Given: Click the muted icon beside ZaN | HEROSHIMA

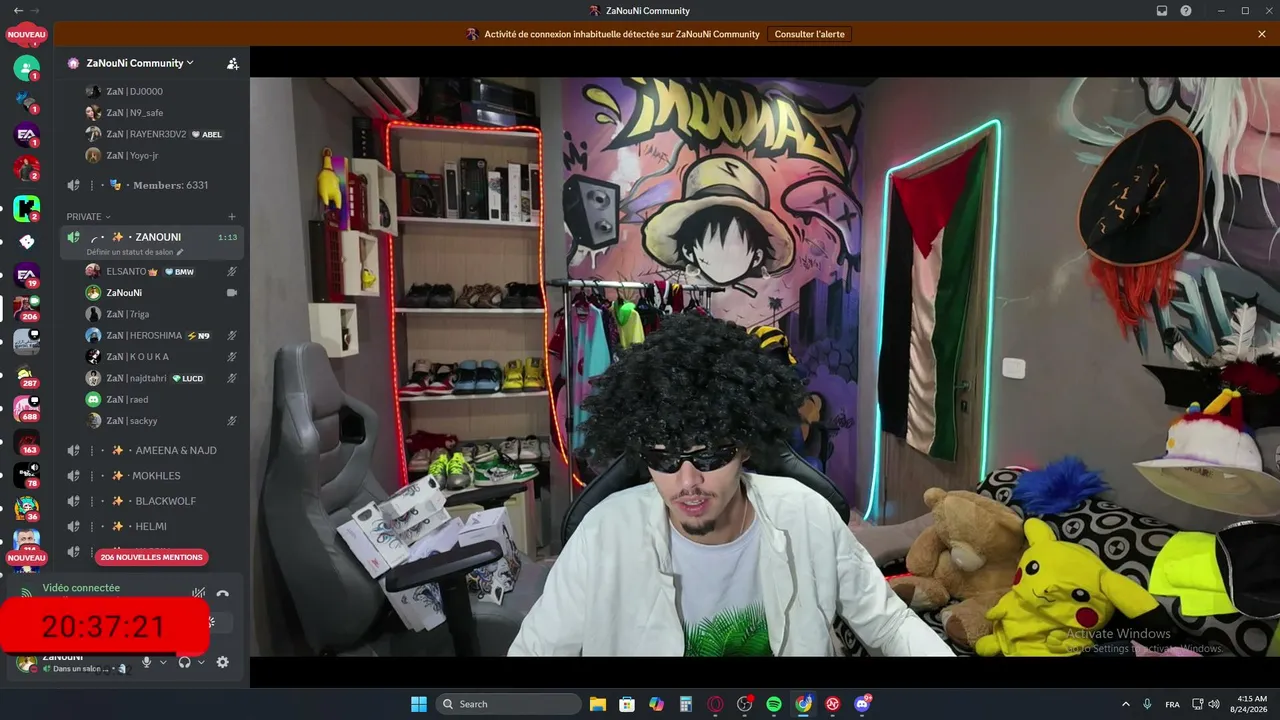Looking at the screenshot, I should [232, 335].
